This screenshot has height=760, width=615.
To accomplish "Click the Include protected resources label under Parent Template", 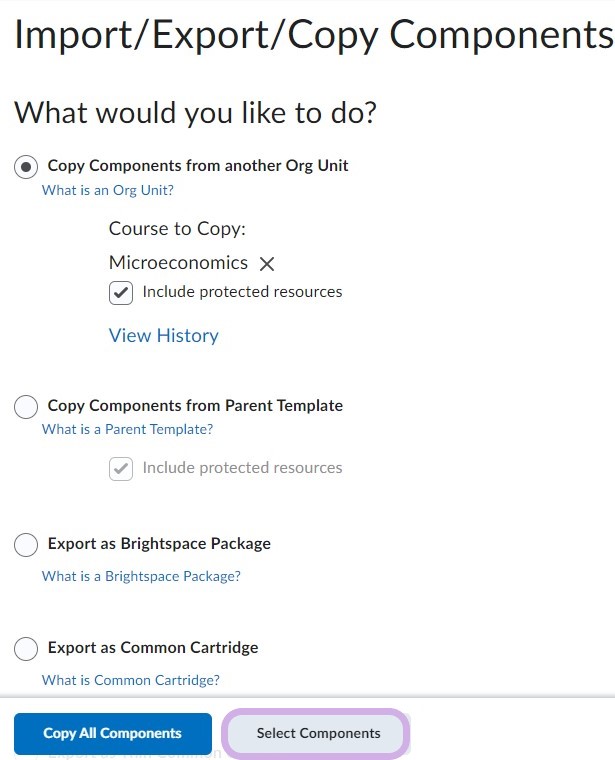I will pyautogui.click(x=242, y=468).
